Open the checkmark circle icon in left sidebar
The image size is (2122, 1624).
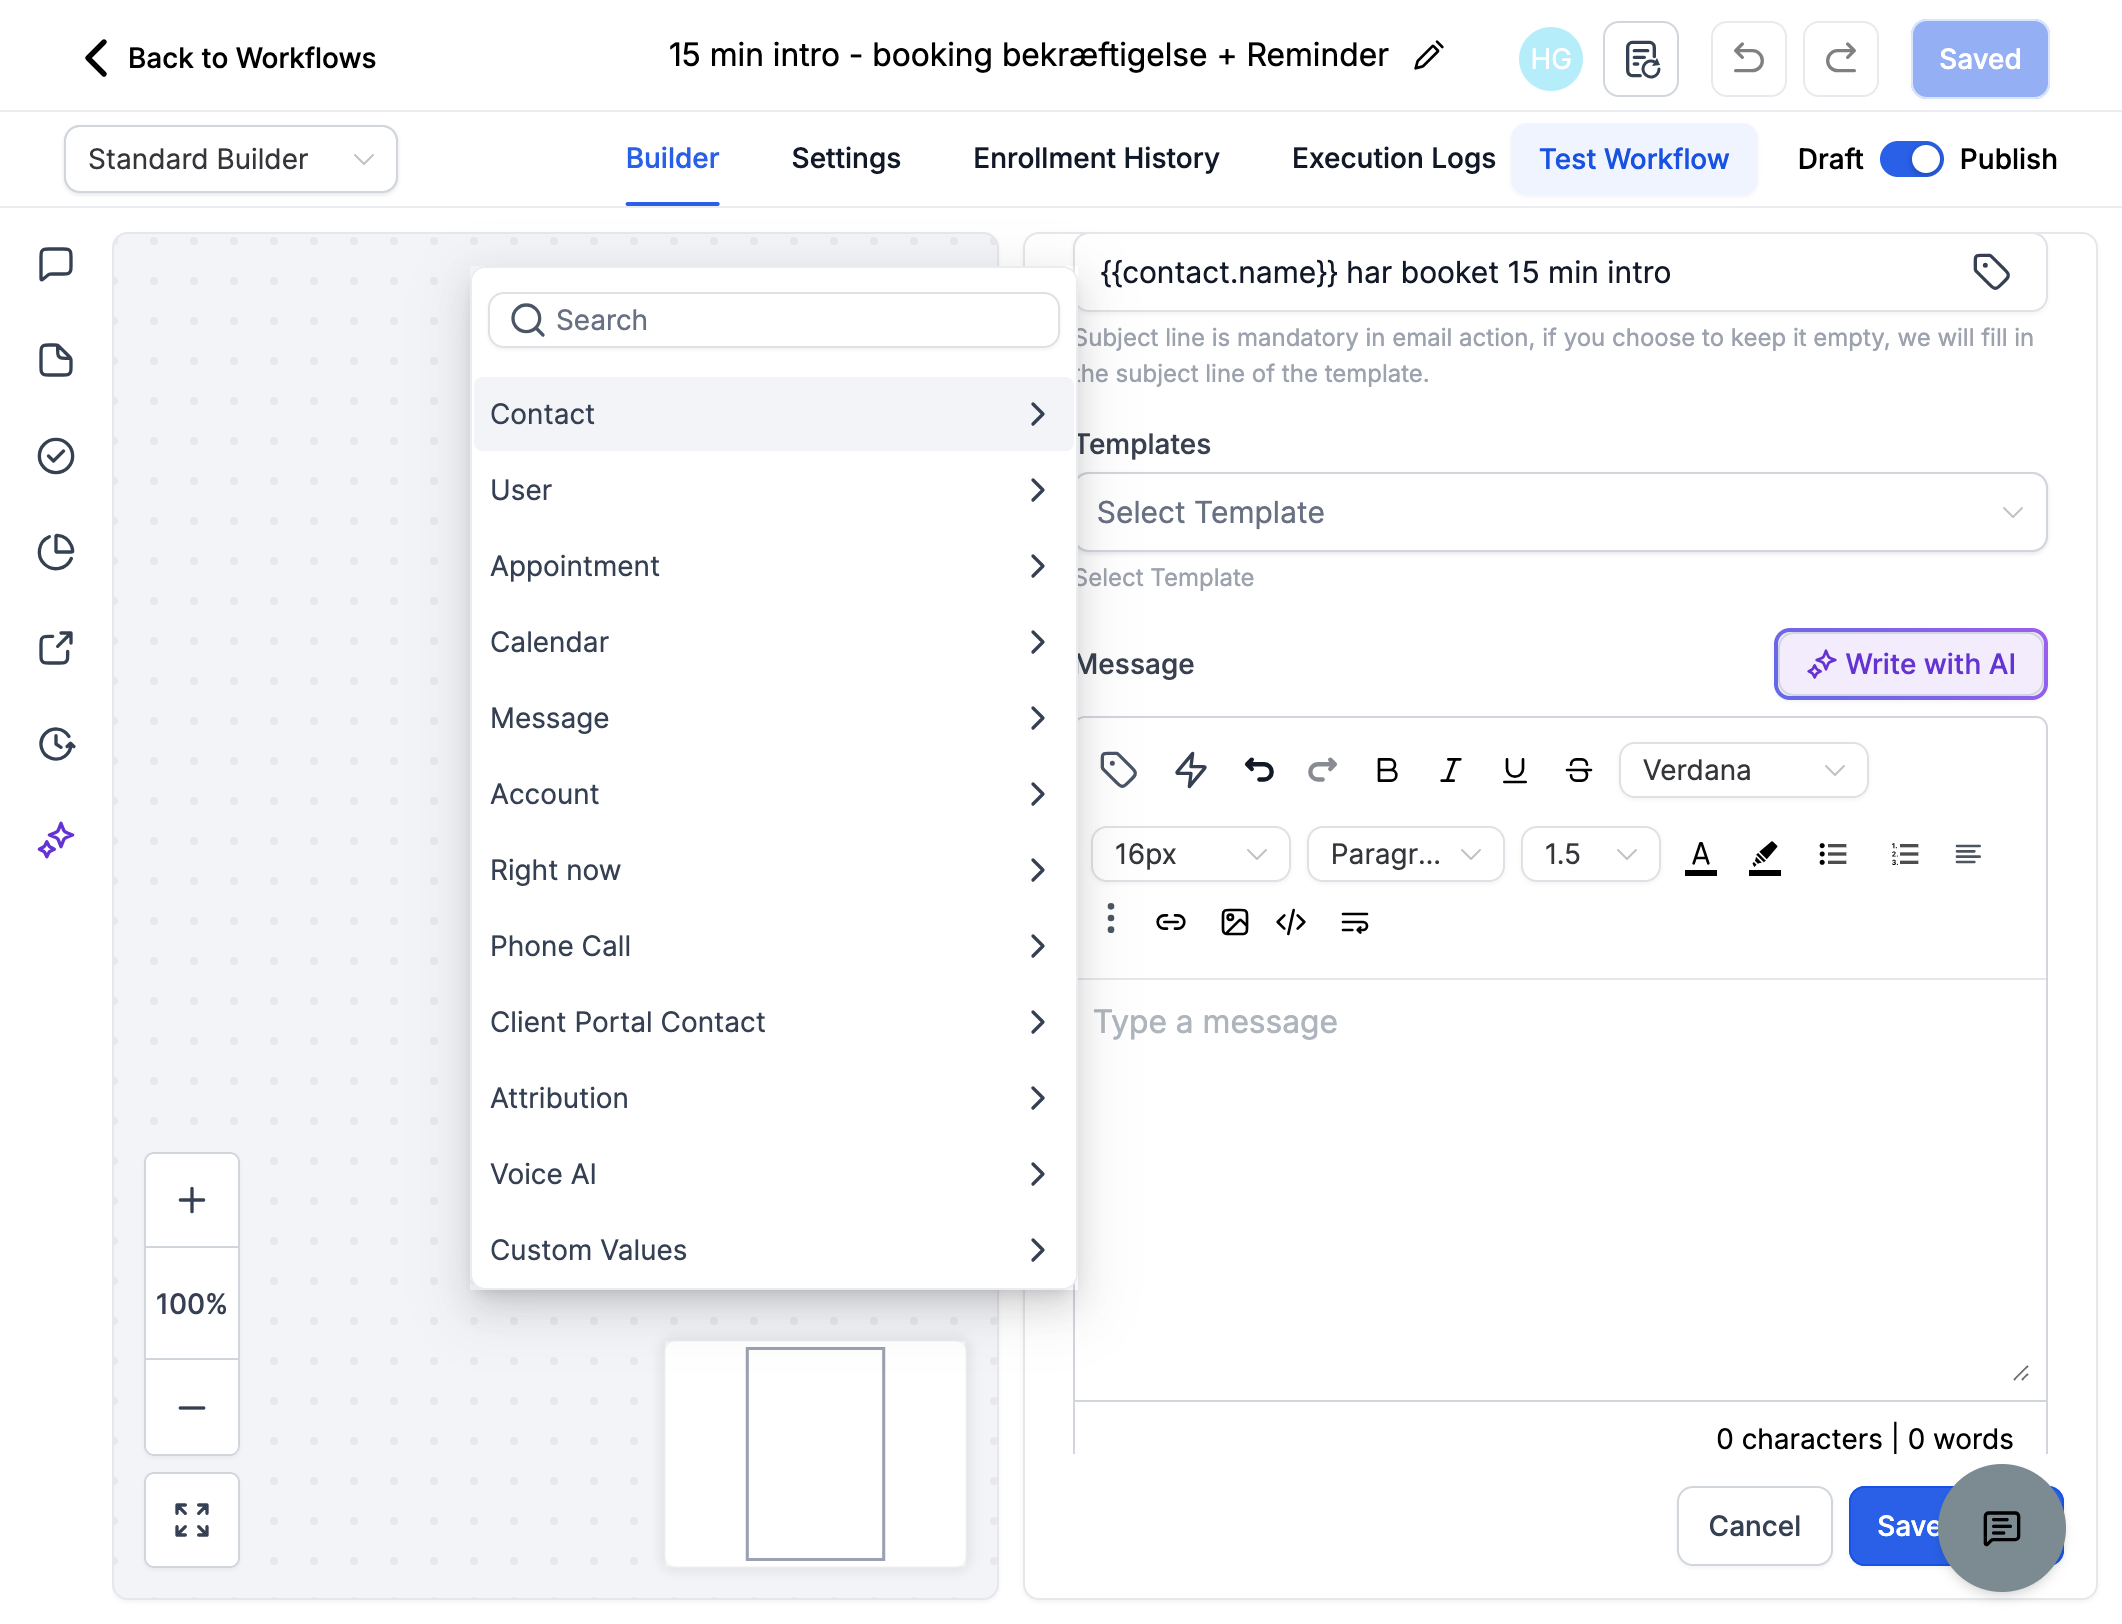(x=56, y=456)
